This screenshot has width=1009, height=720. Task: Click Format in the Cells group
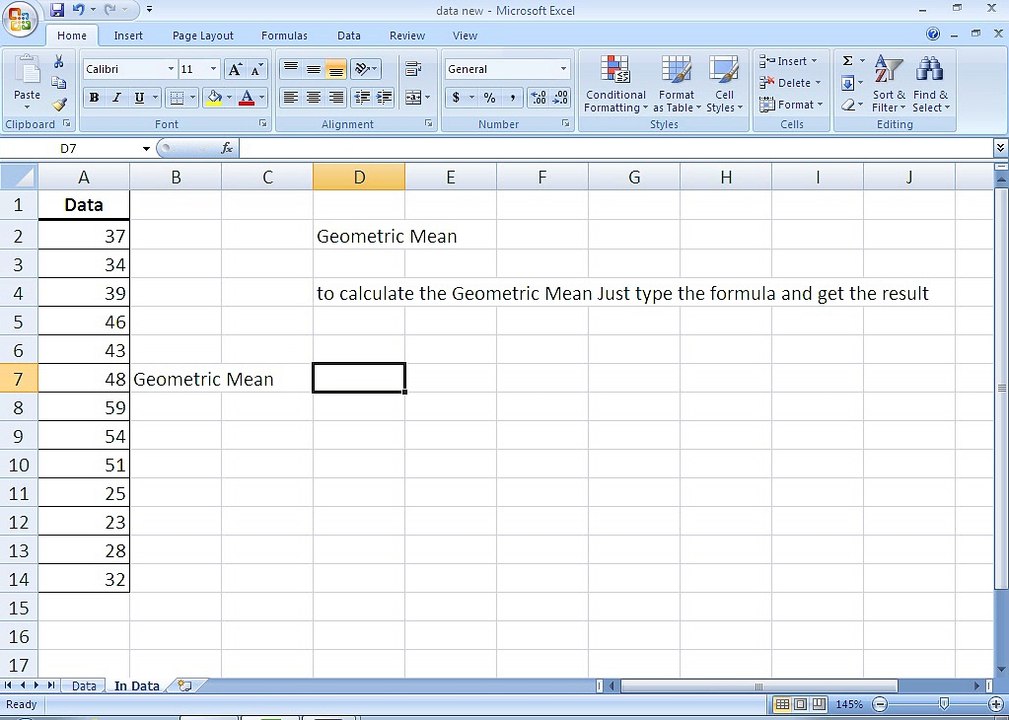(x=790, y=104)
